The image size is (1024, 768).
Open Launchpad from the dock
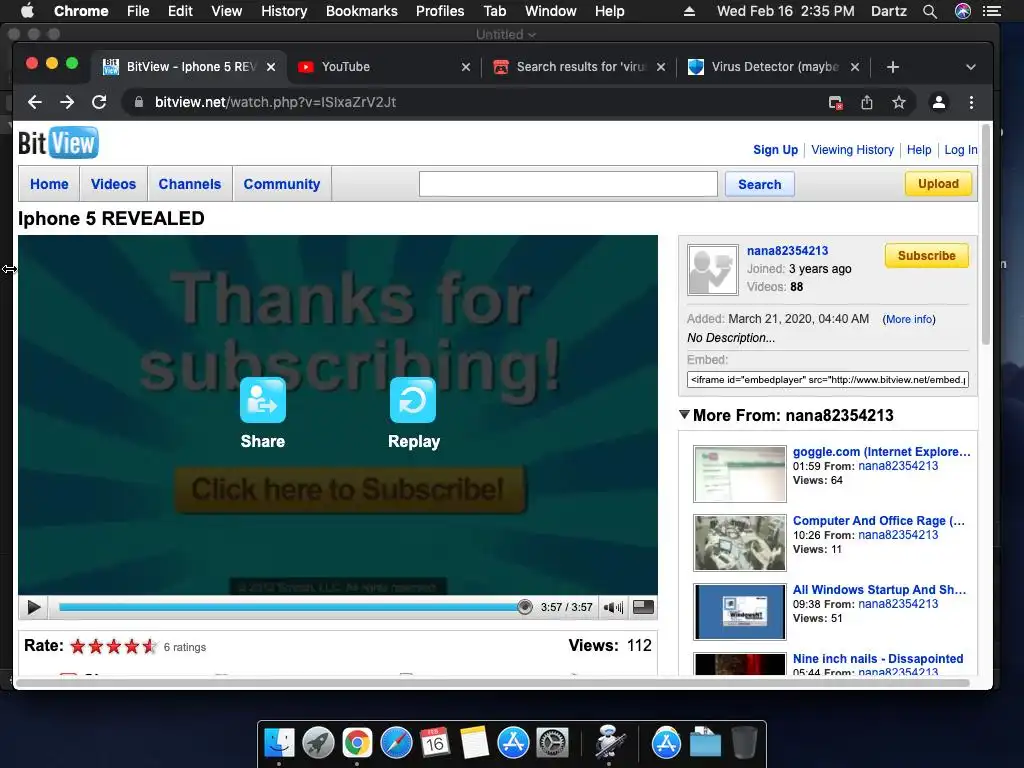pos(318,743)
